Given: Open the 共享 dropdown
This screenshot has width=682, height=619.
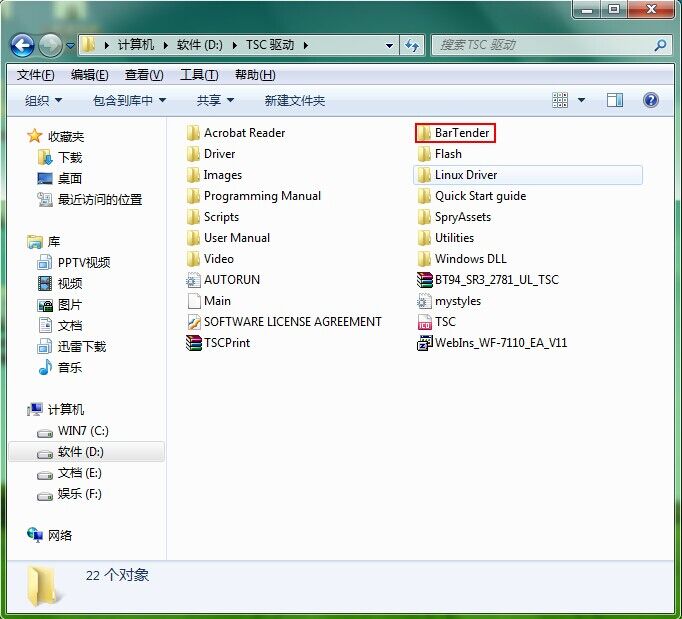Looking at the screenshot, I should point(215,100).
